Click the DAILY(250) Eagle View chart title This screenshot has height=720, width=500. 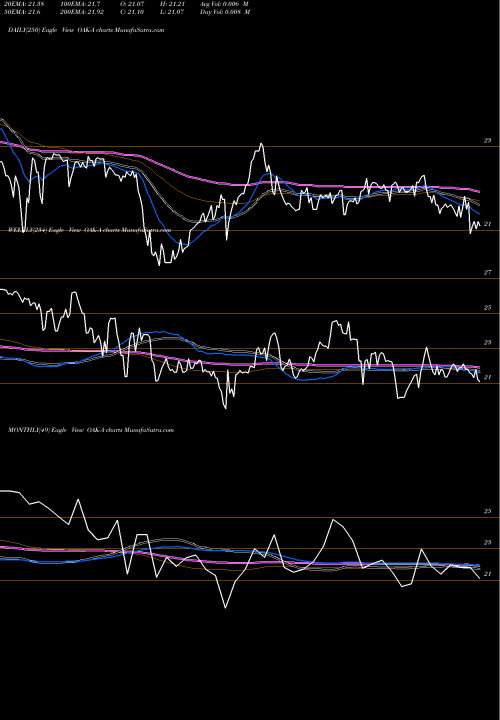[x=86, y=30]
